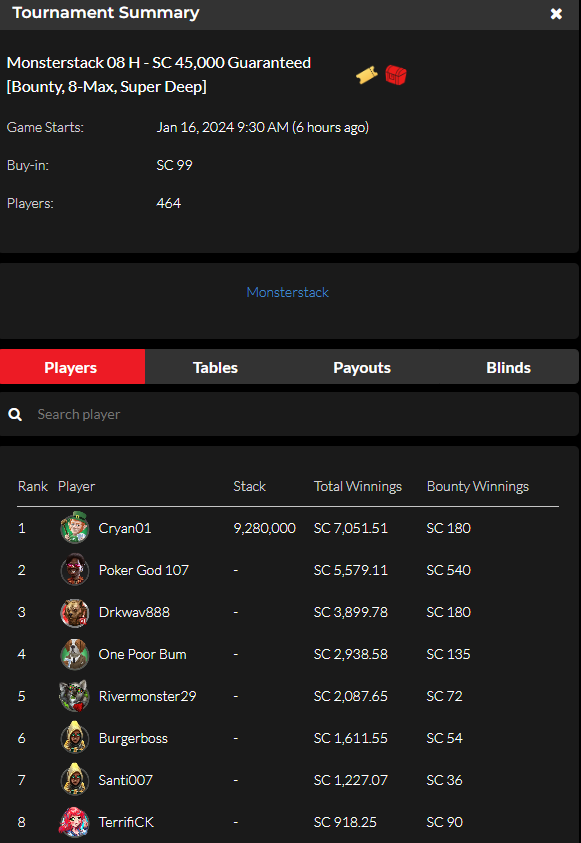
Task: Select player name Burgerboss
Action: pyautogui.click(x=133, y=738)
